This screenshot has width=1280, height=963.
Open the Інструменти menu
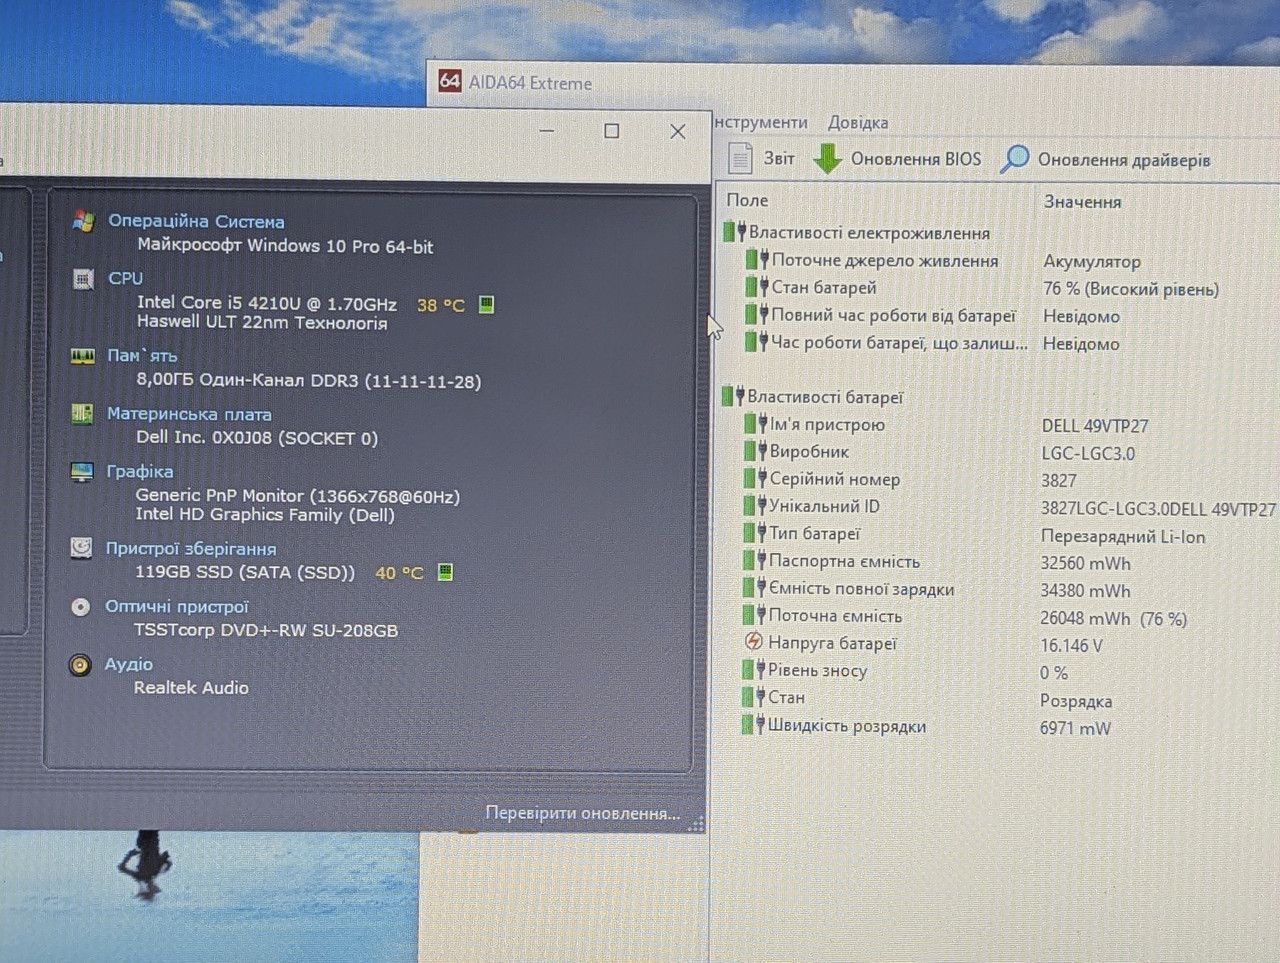pos(761,122)
